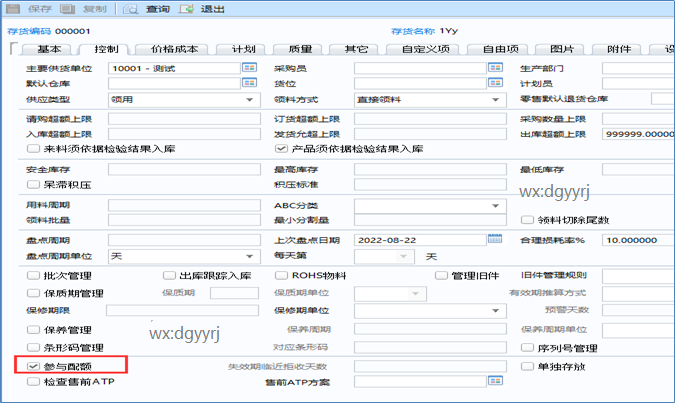
Task: Click 存货名称 value 1Yy
Action: click(x=449, y=31)
